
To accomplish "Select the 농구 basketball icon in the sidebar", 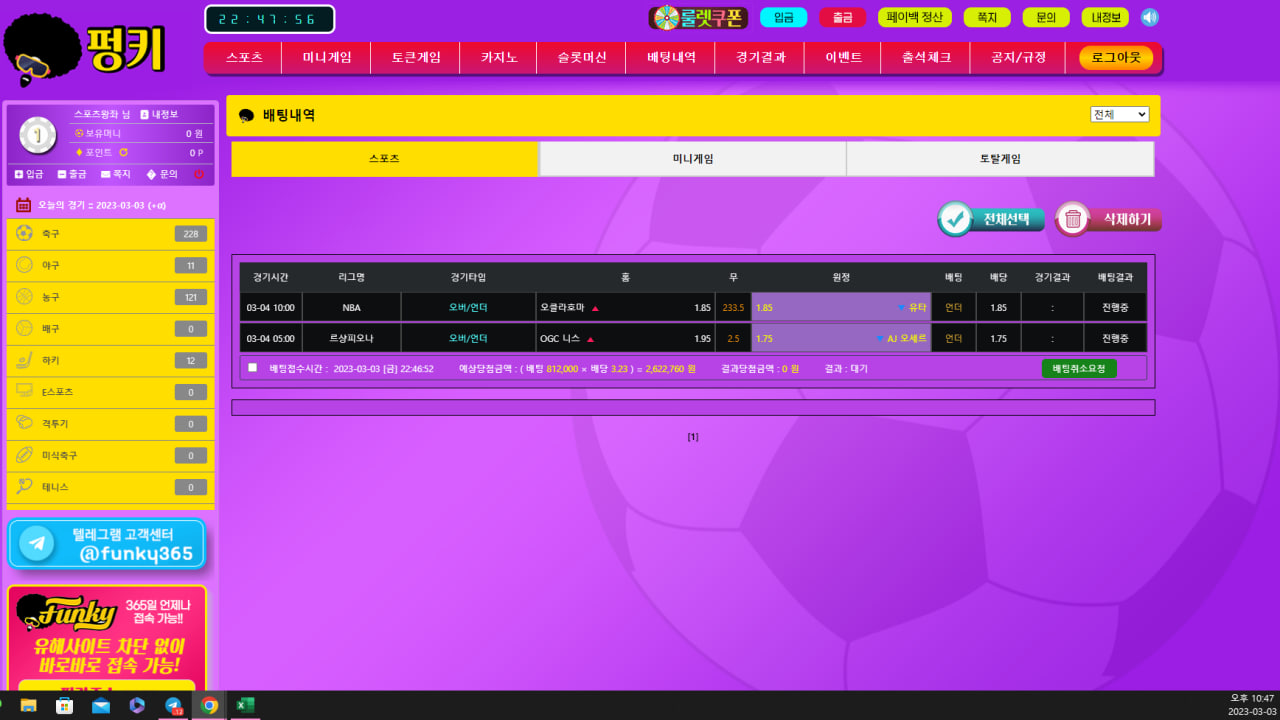I will tap(25, 297).
